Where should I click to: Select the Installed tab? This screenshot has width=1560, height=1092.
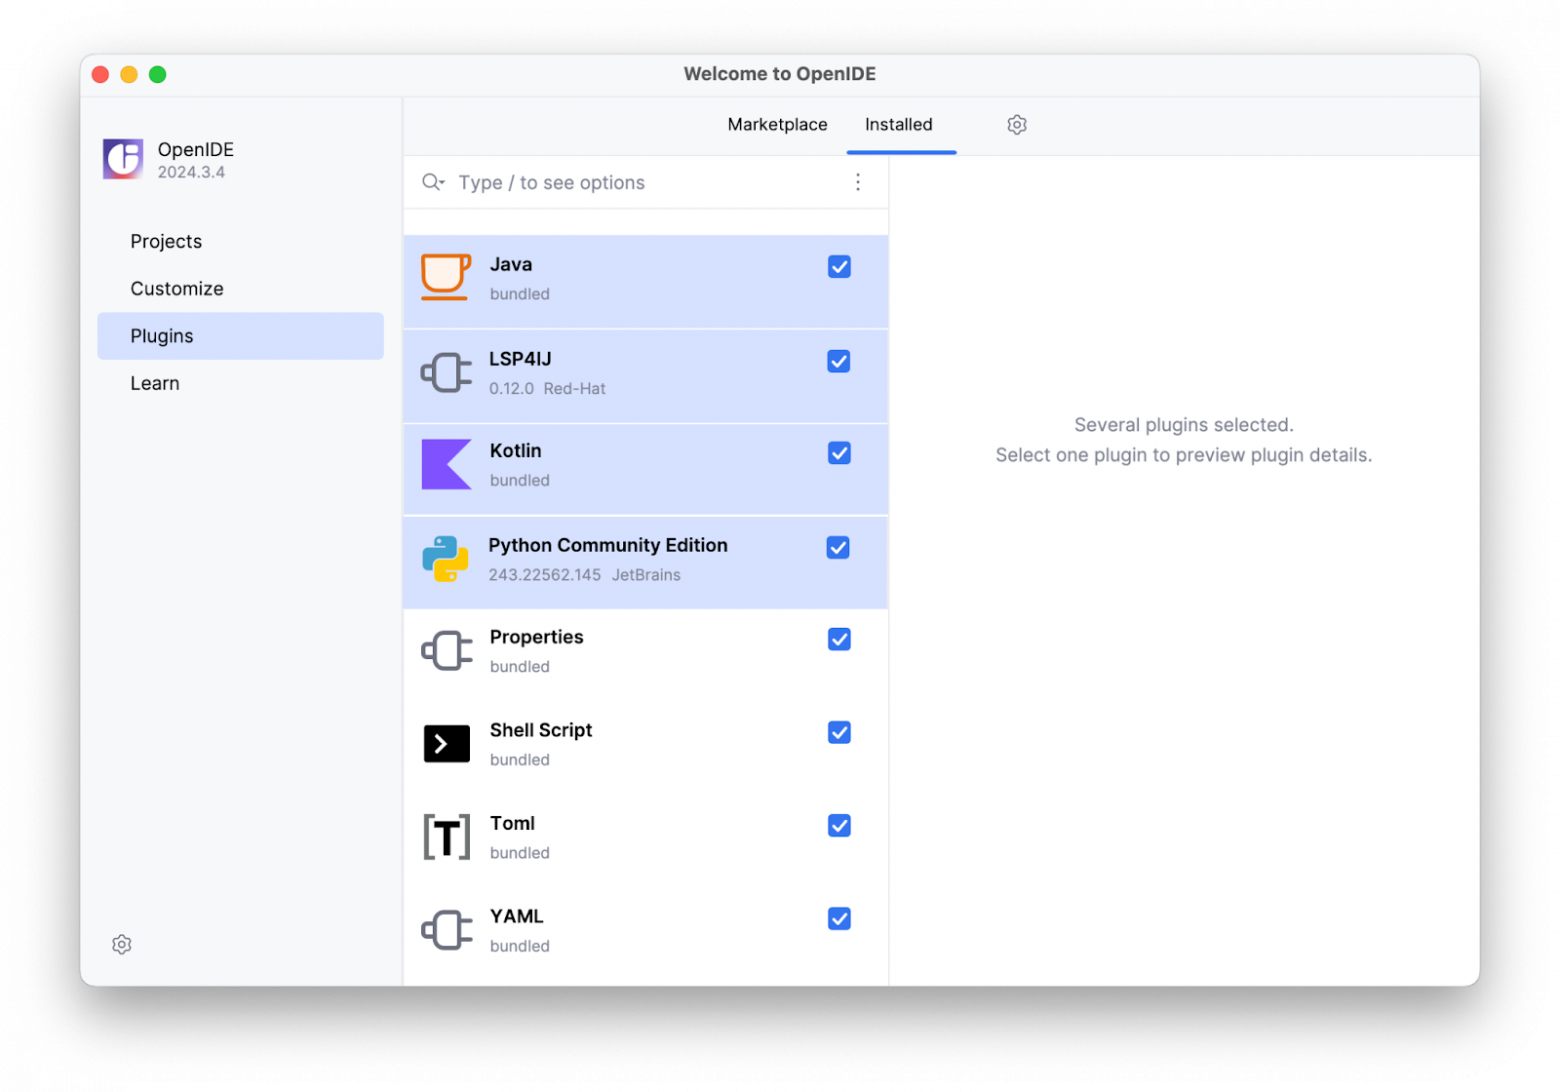(898, 125)
